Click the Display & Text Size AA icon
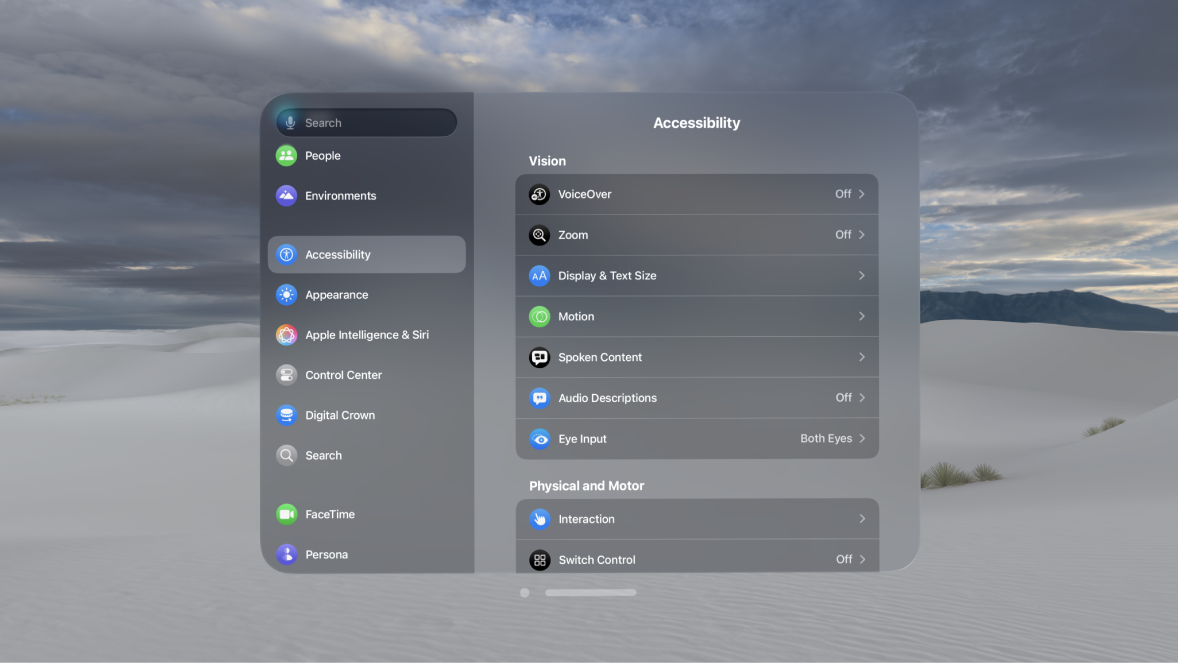Image resolution: width=1178 pixels, height=666 pixels. (539, 276)
